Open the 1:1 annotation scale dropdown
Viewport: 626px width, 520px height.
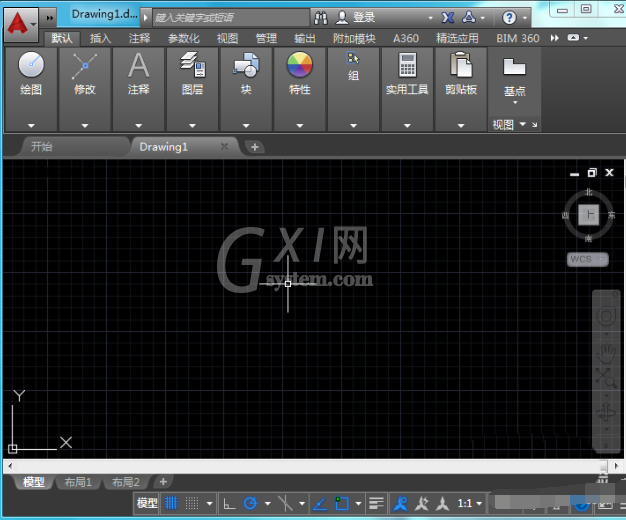click(470, 503)
